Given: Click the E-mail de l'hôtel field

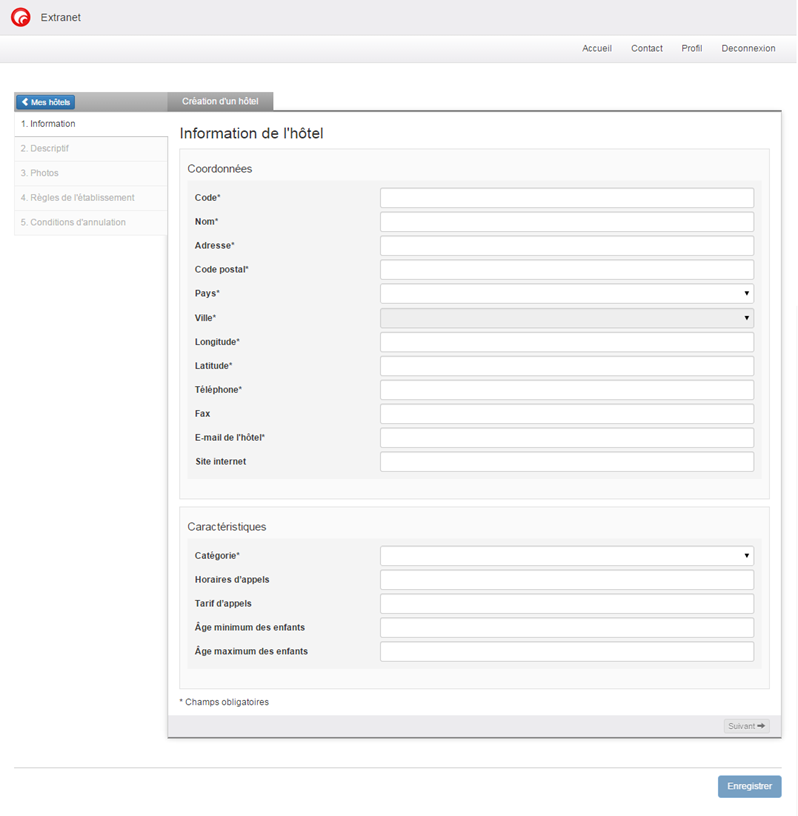Looking at the screenshot, I should pyautogui.click(x=566, y=438).
